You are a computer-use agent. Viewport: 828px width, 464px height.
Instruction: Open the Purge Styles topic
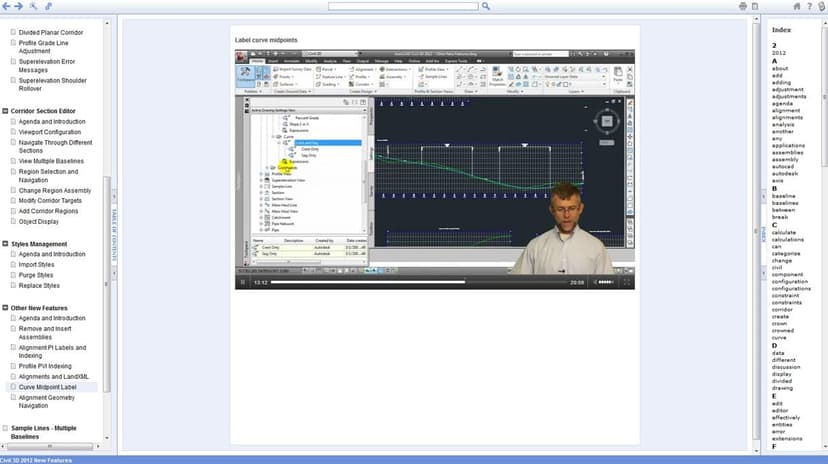point(35,275)
